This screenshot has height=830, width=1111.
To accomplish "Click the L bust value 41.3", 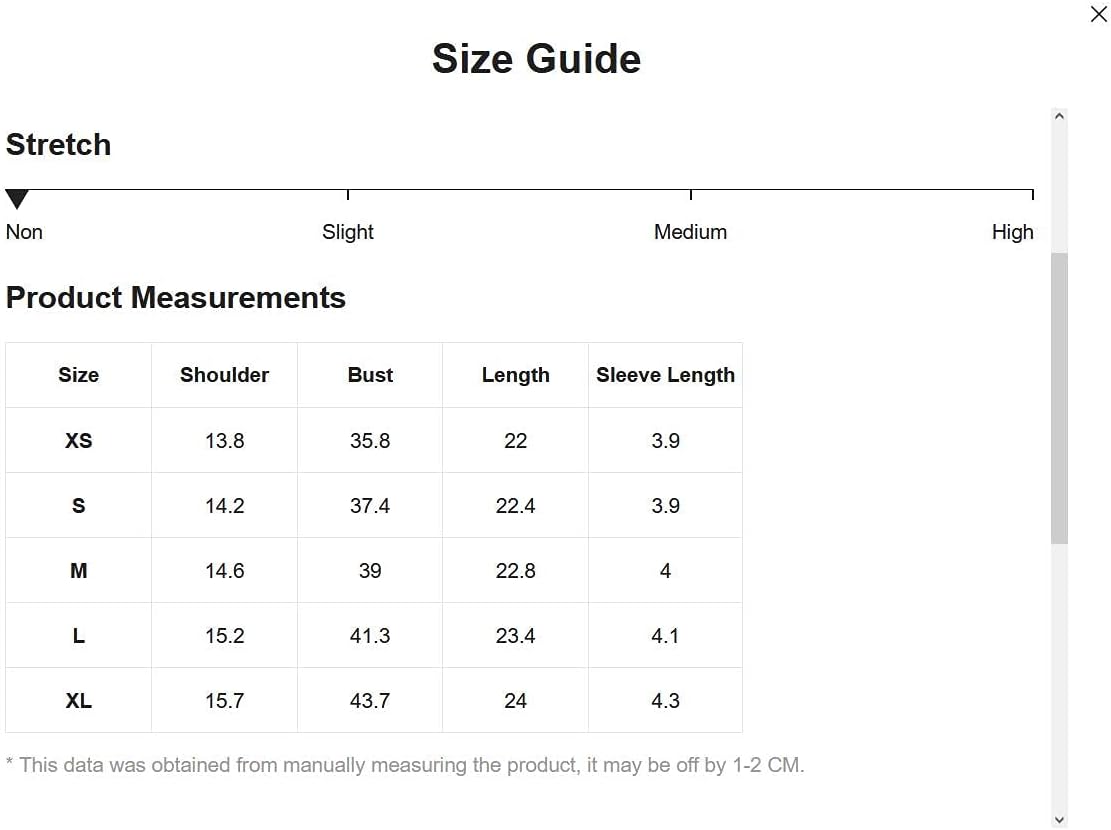I will (370, 636).
